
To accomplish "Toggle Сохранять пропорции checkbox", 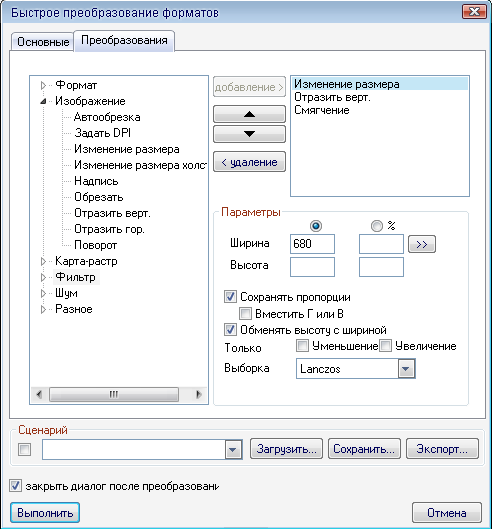I will click(230, 297).
